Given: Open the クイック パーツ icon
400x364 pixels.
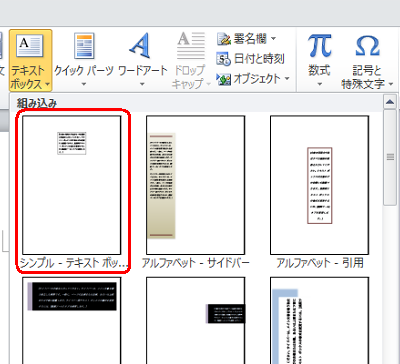Looking at the screenshot, I should [84, 46].
